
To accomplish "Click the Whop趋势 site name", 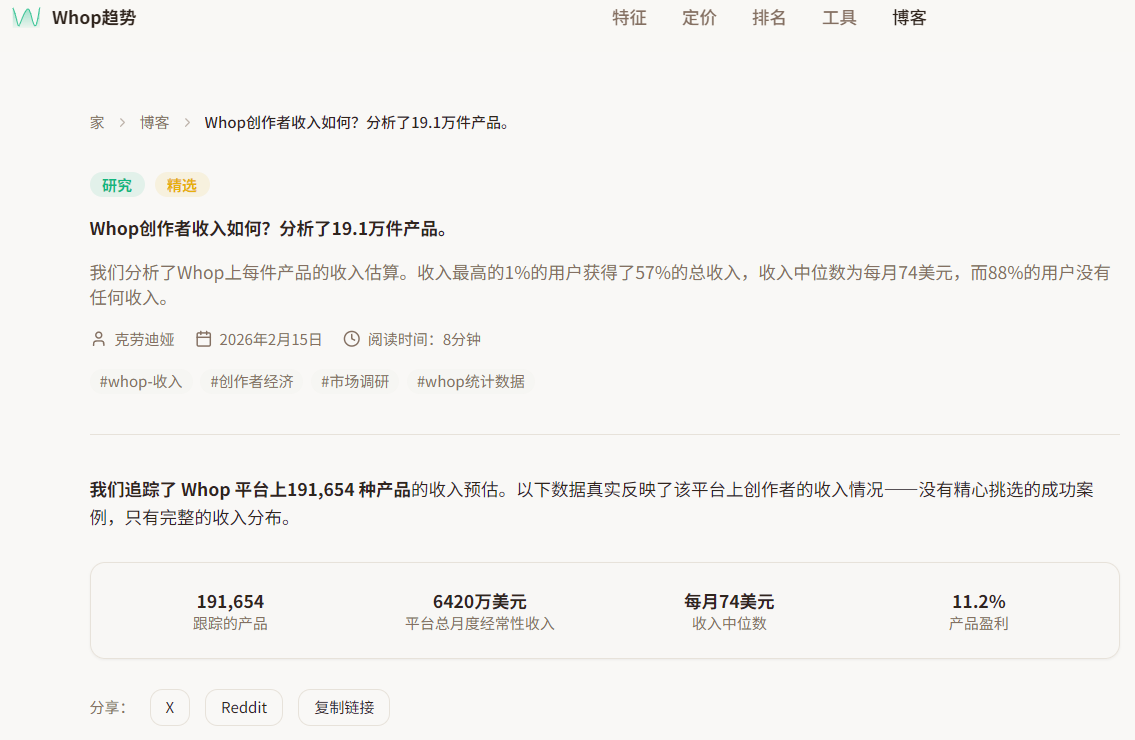I will pyautogui.click(x=94, y=17).
